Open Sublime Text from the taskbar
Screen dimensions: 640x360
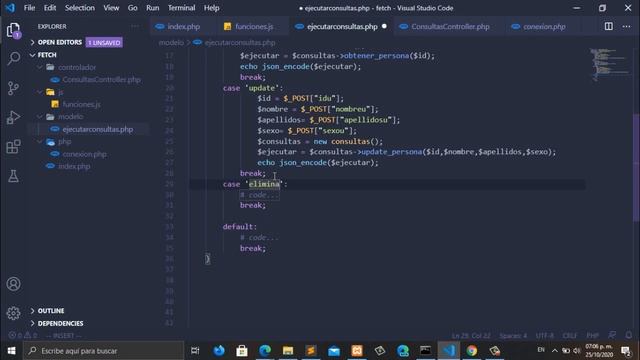[311, 351]
